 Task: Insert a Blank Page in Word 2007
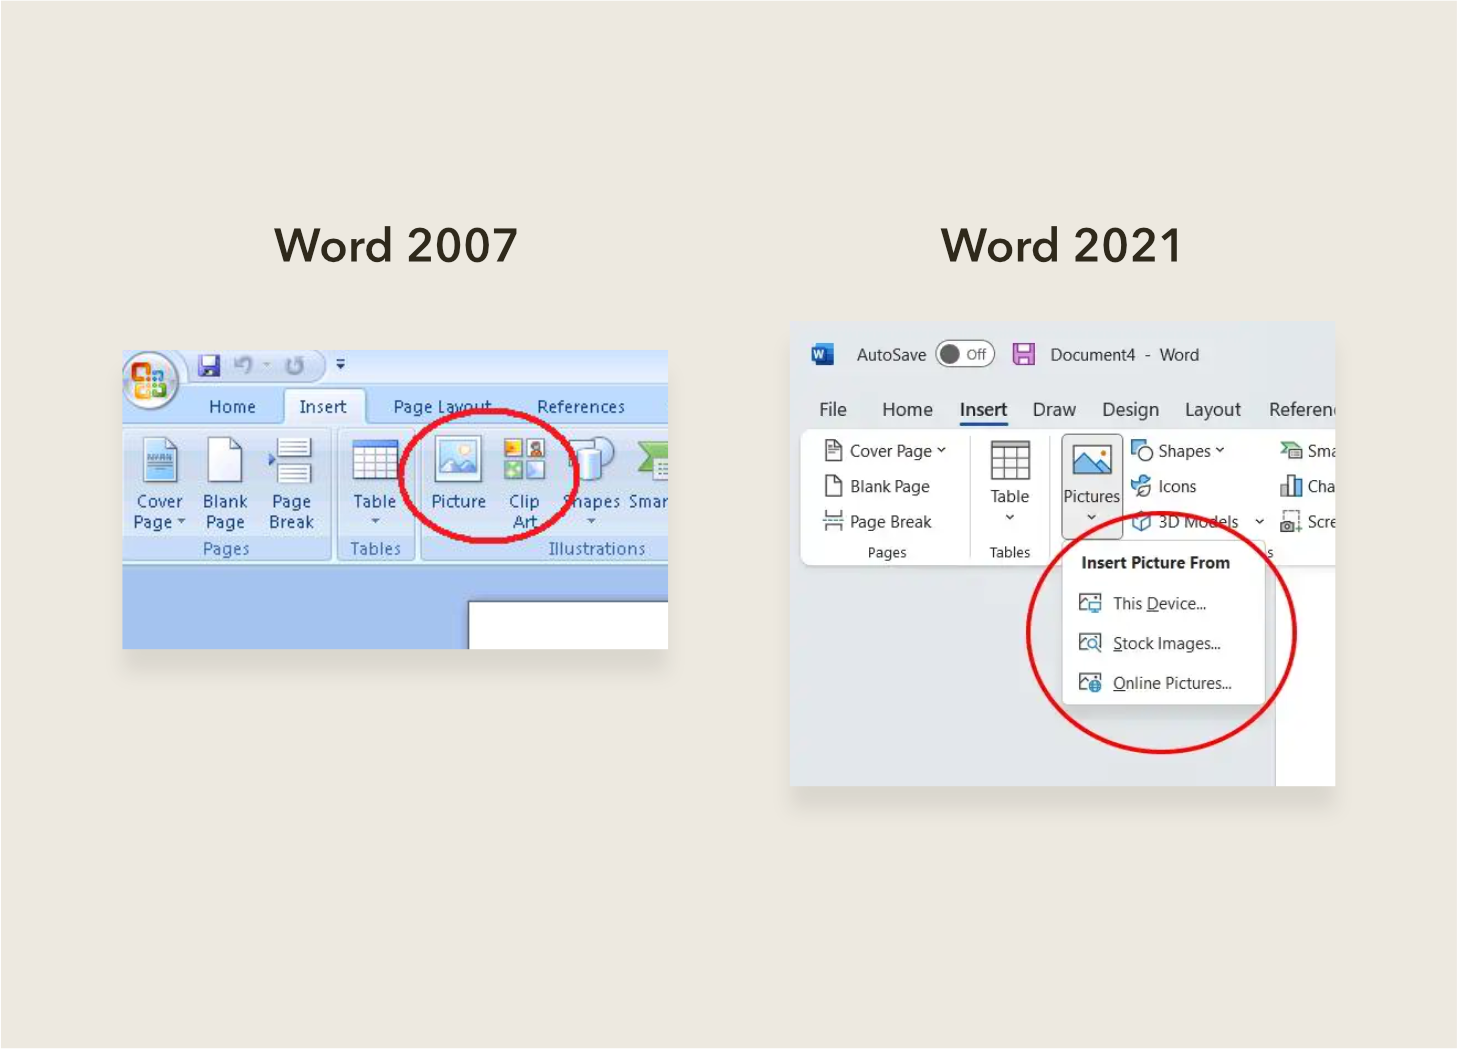(x=225, y=483)
